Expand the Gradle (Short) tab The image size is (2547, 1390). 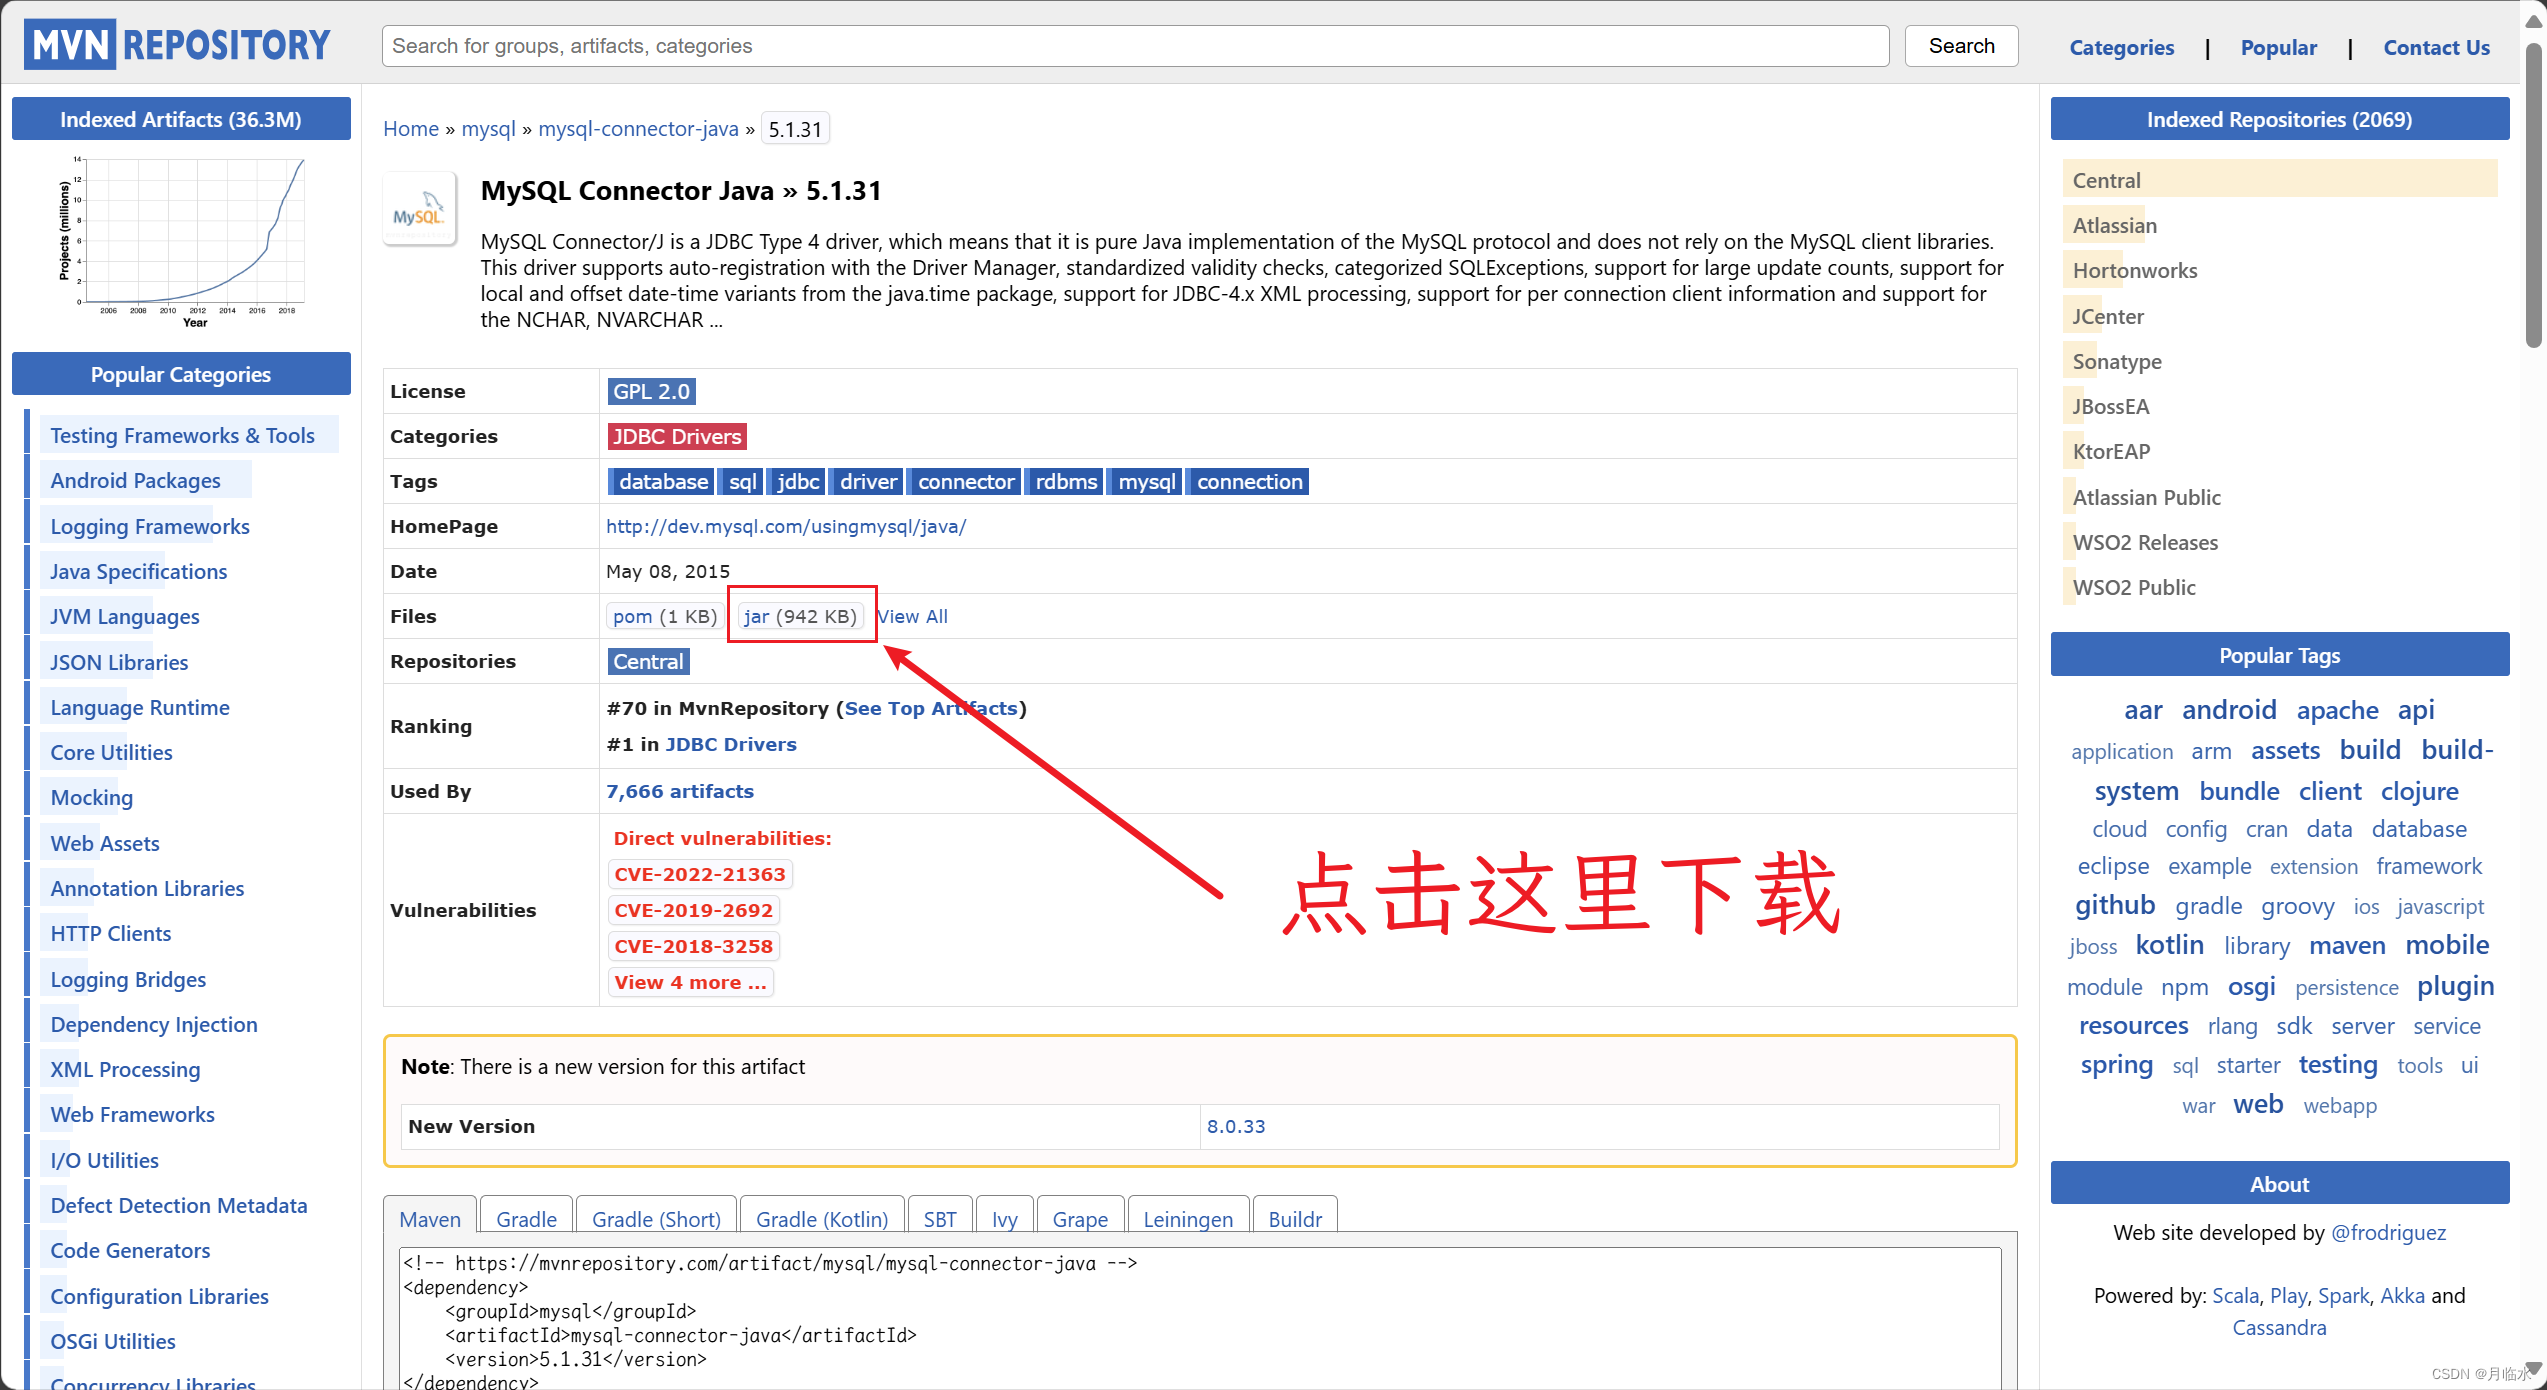point(656,1219)
